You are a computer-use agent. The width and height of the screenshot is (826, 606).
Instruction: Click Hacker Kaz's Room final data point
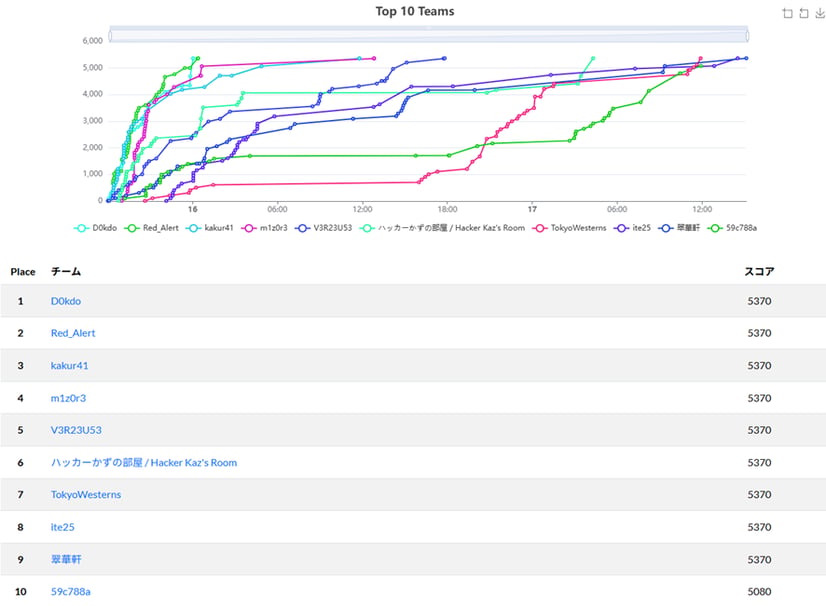coord(593,58)
